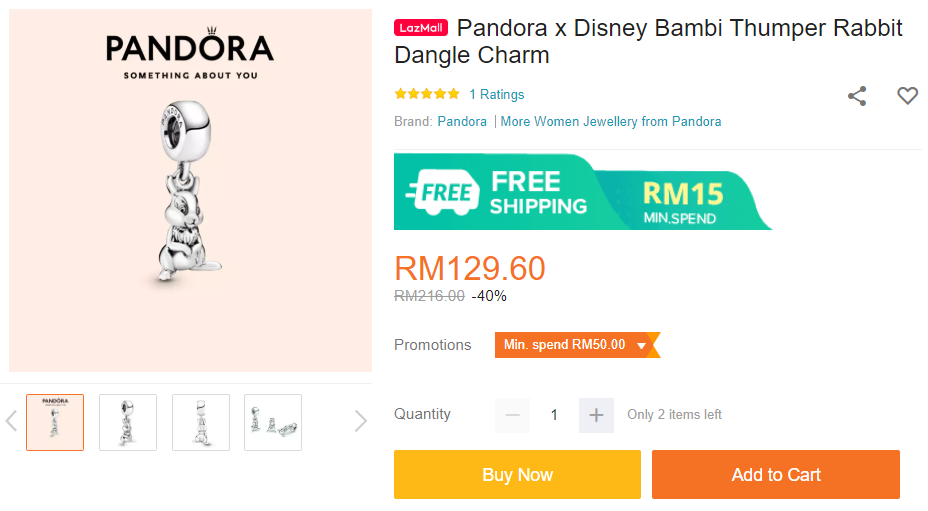Expand the Min. spend RM50.00 promotion
The image size is (928, 511).
pyautogui.click(x=576, y=345)
